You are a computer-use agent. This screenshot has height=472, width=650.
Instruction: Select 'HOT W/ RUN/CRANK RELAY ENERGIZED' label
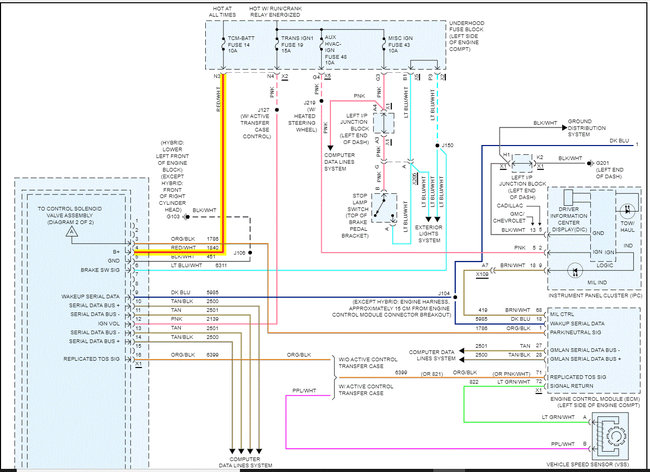(x=275, y=12)
